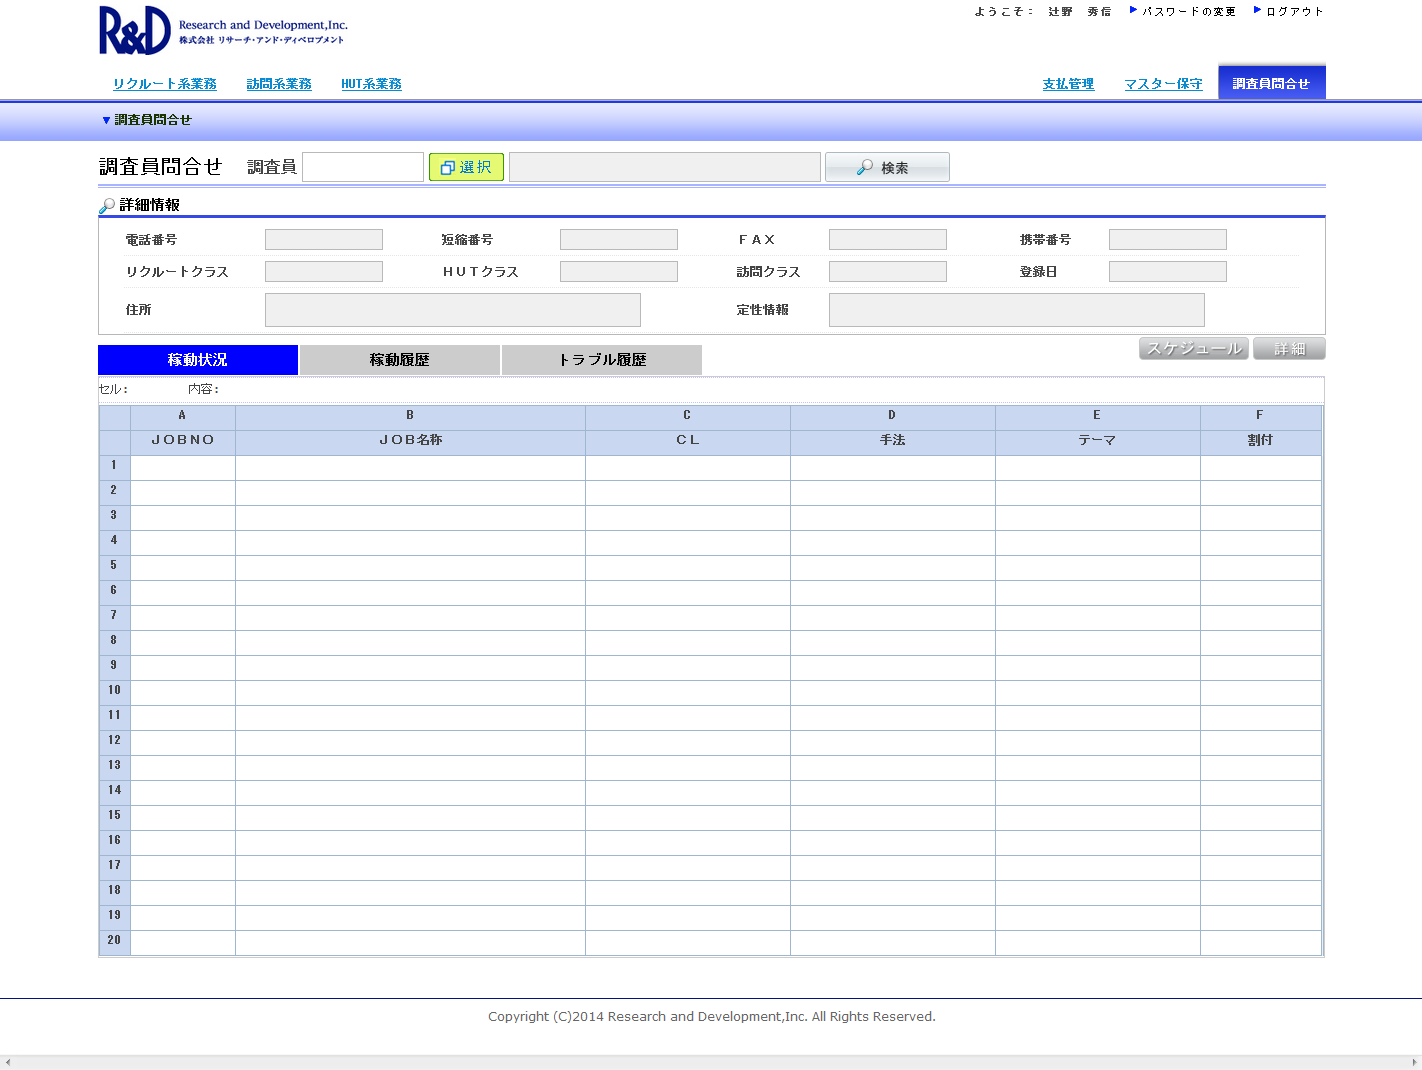Open the マスター保守 link
The width and height of the screenshot is (1422, 1070).
point(1163,84)
